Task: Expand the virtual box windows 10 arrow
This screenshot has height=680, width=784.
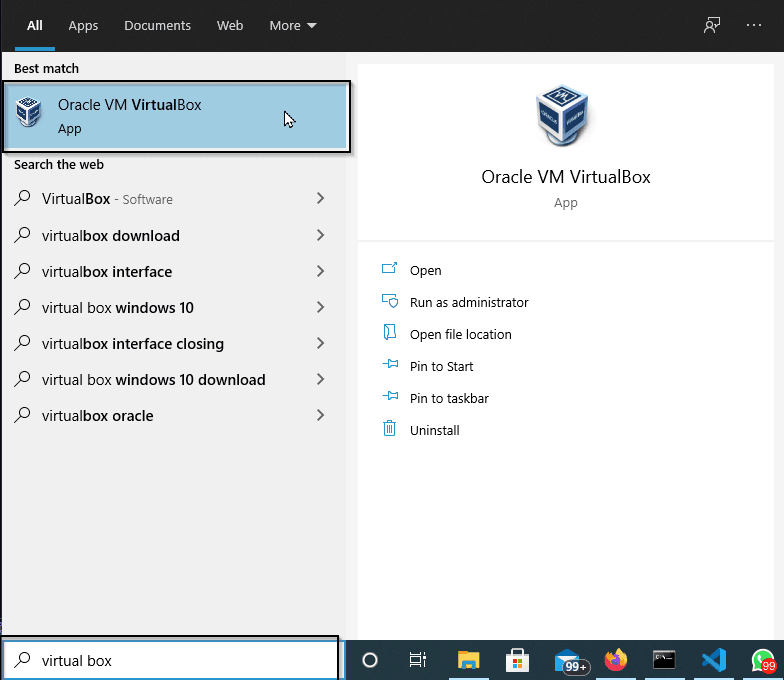Action: tap(320, 307)
